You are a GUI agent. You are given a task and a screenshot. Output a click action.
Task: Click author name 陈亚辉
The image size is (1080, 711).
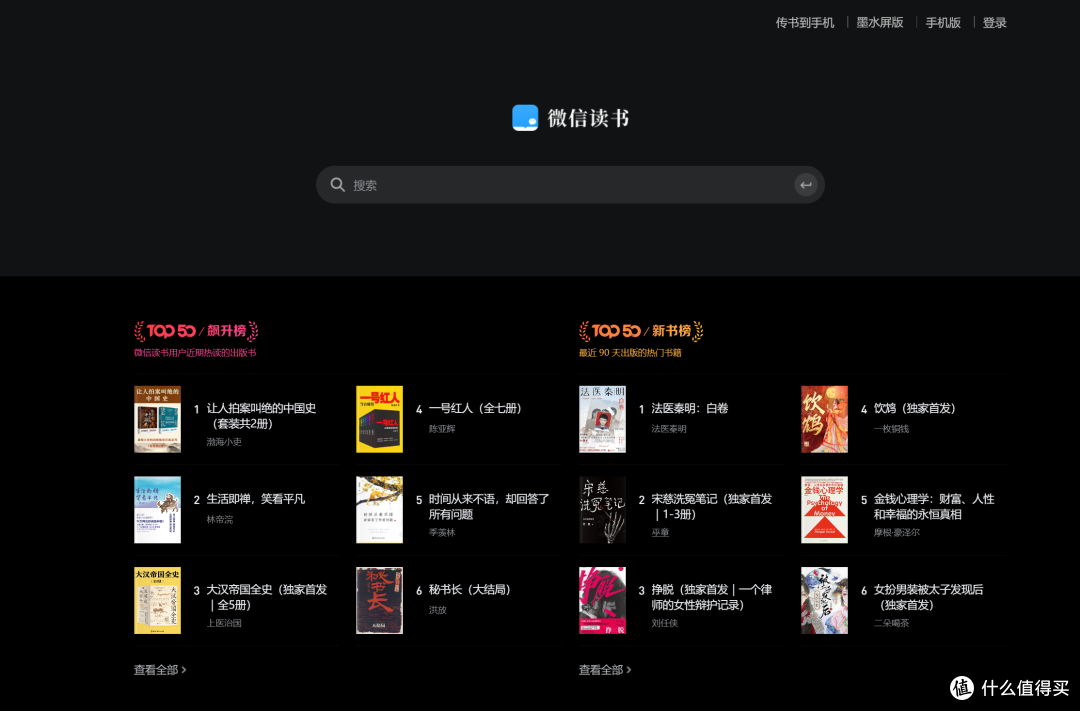click(x=442, y=429)
